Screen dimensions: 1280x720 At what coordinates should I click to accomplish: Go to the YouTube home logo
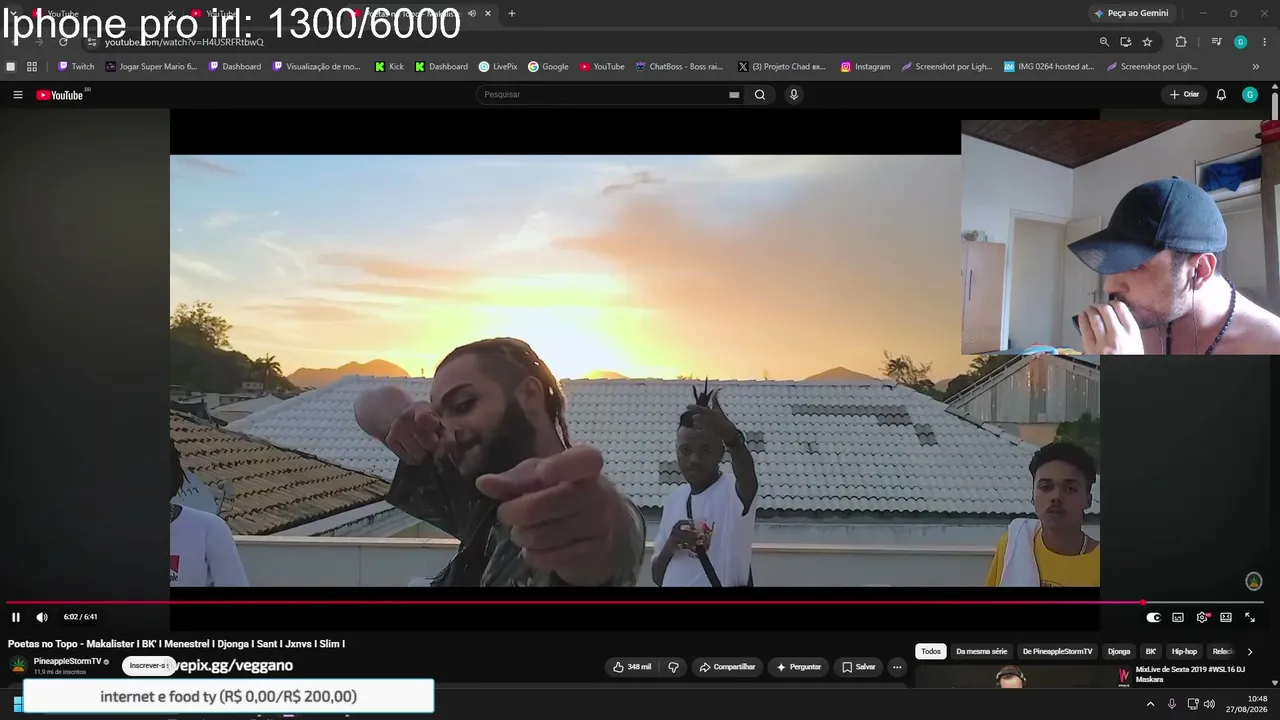[x=60, y=95]
